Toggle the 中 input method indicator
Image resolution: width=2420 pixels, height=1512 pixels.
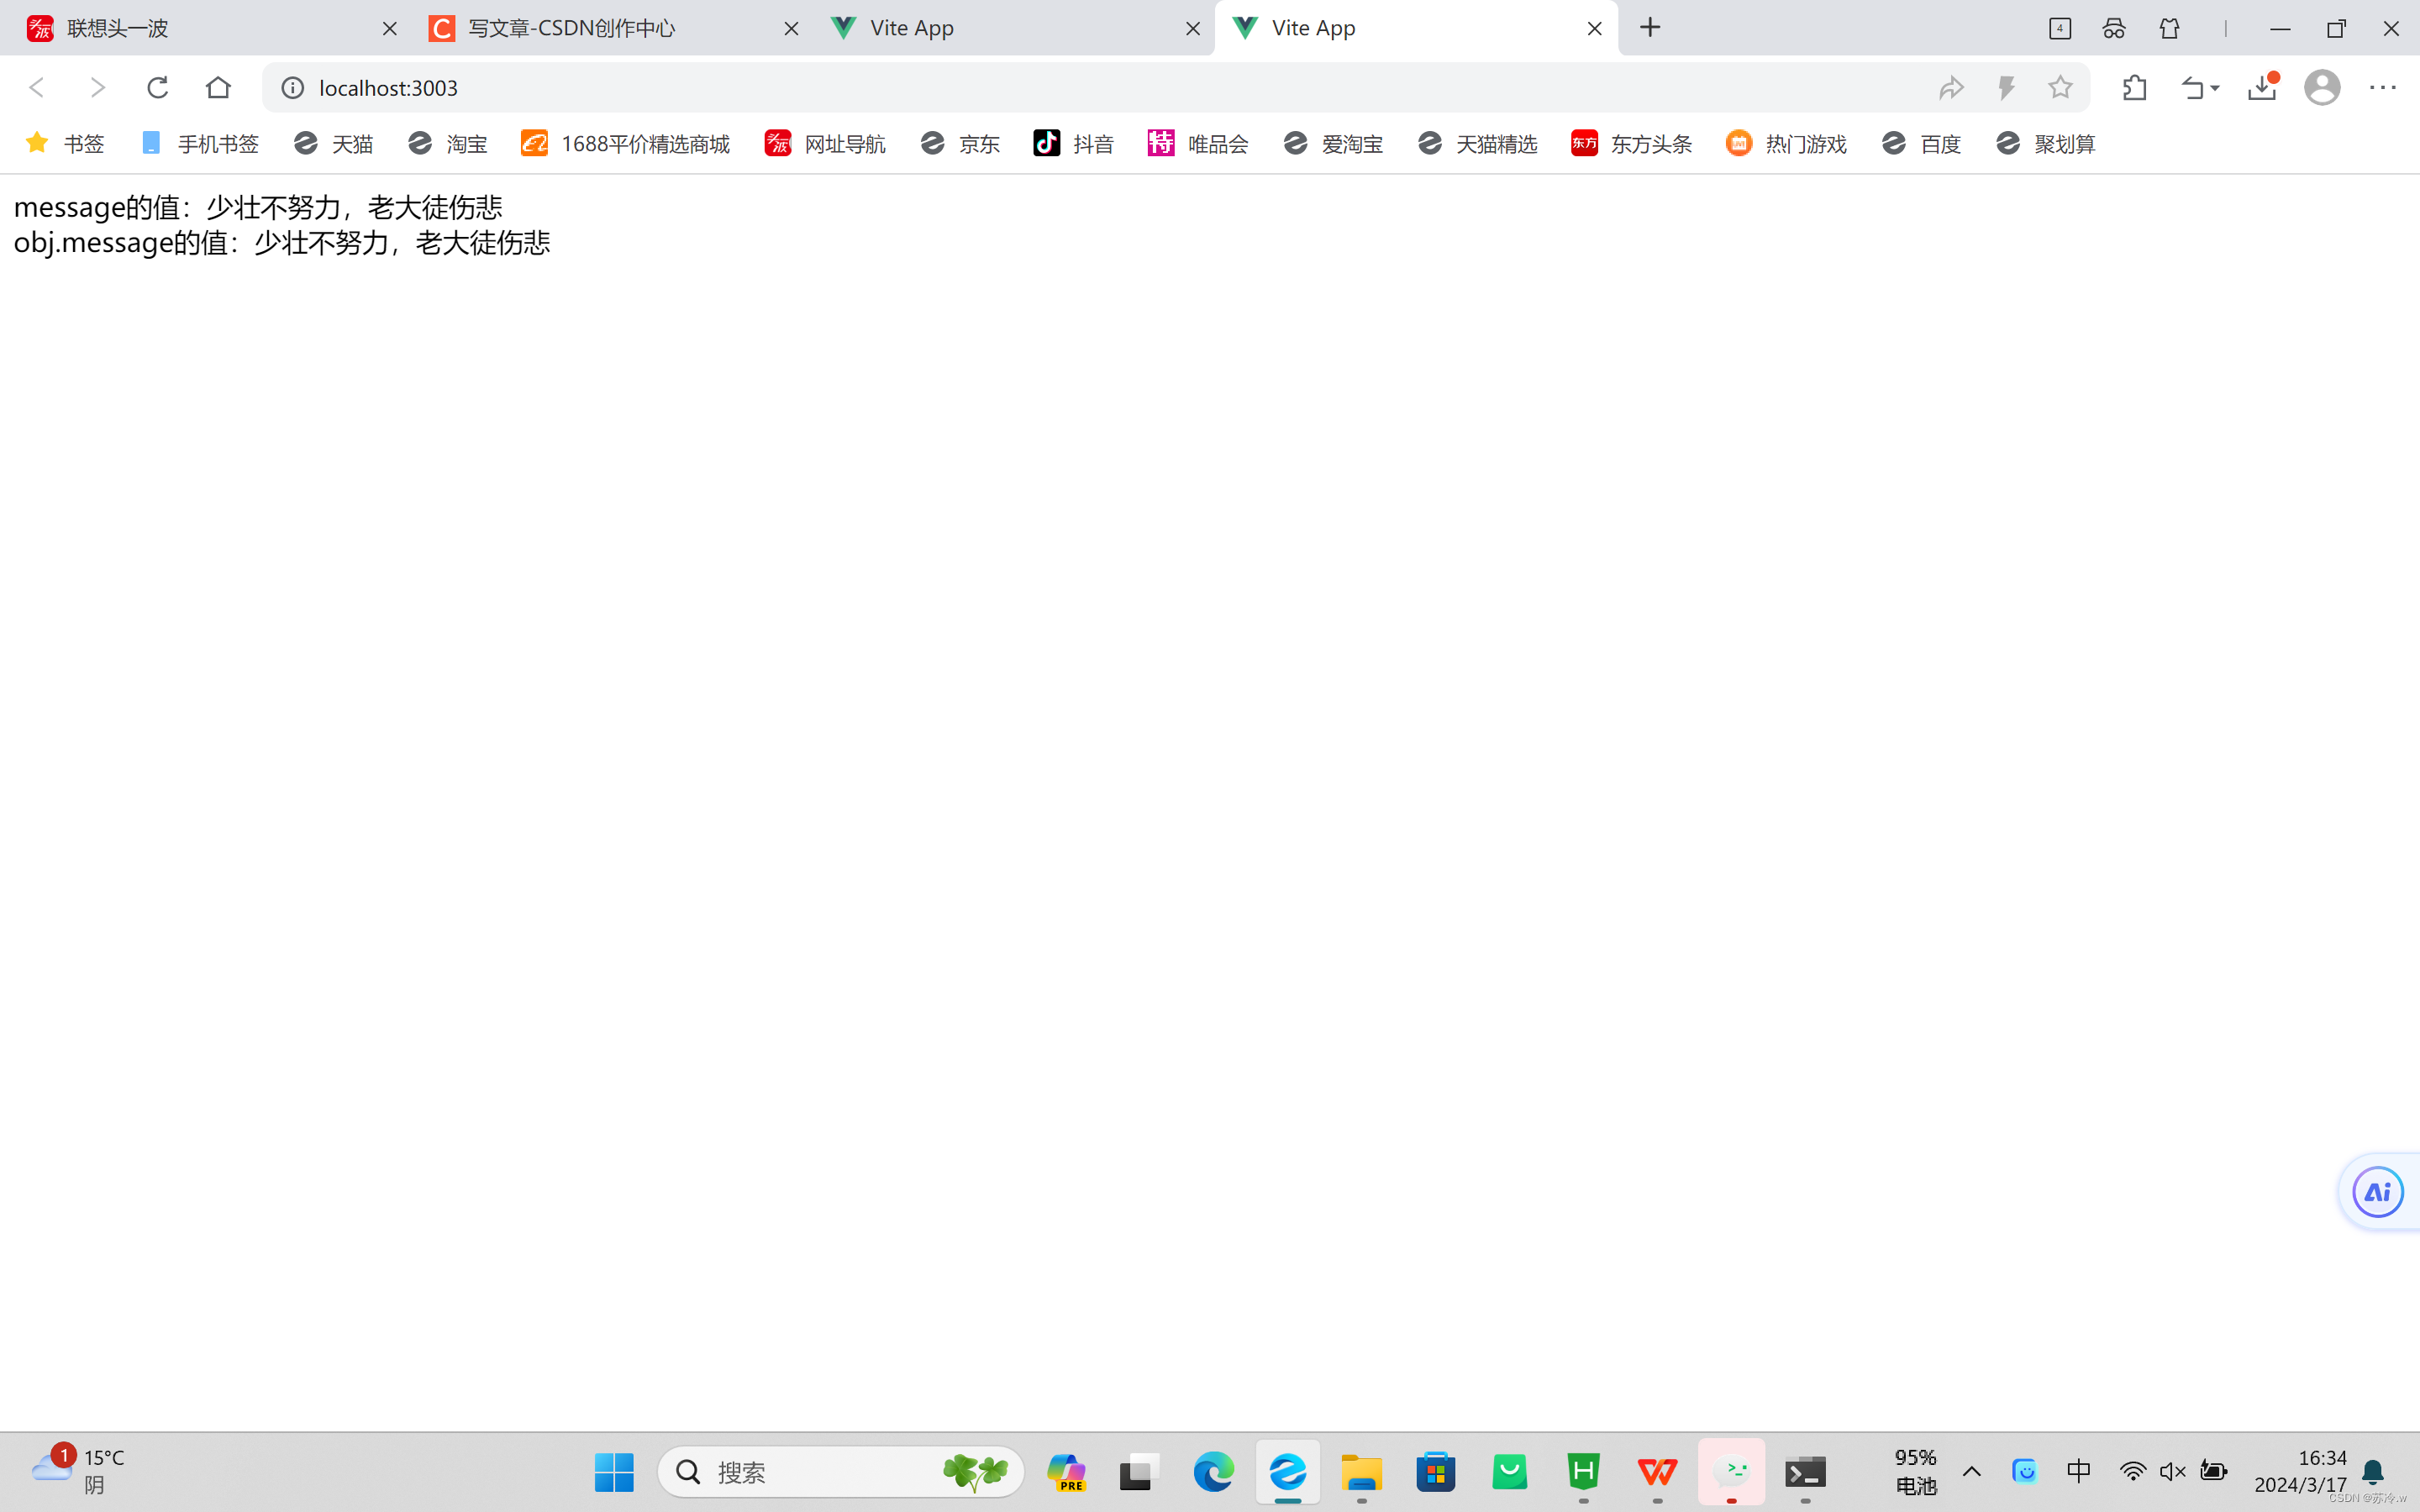click(2078, 1472)
